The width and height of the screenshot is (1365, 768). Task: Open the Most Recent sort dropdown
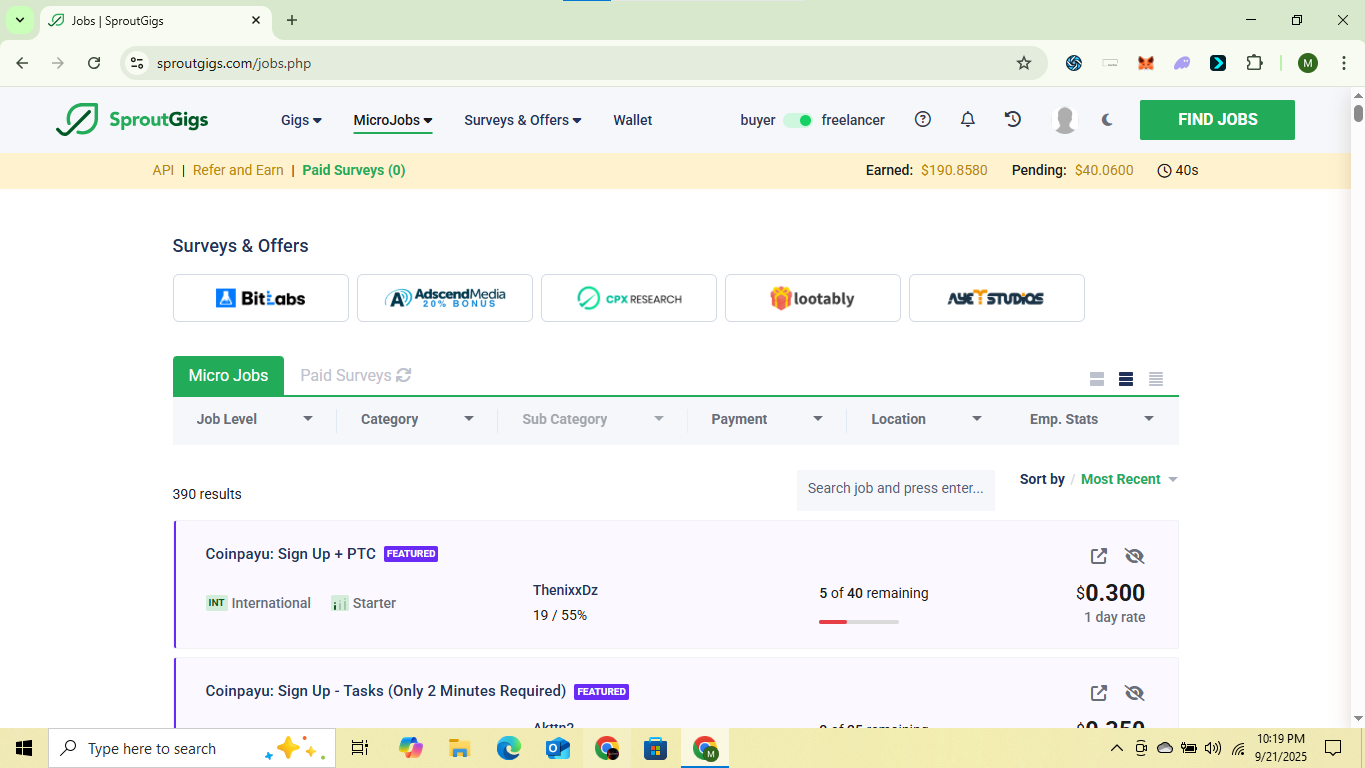(1129, 479)
